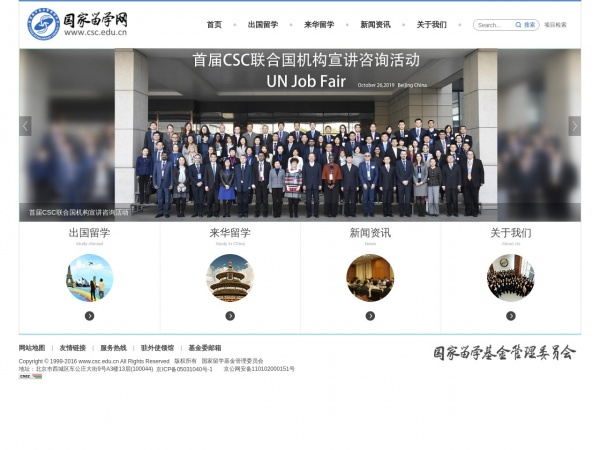Image resolution: width=600 pixels, height=450 pixels.
Task: Click the 关于我们 card heading
Action: (x=511, y=233)
